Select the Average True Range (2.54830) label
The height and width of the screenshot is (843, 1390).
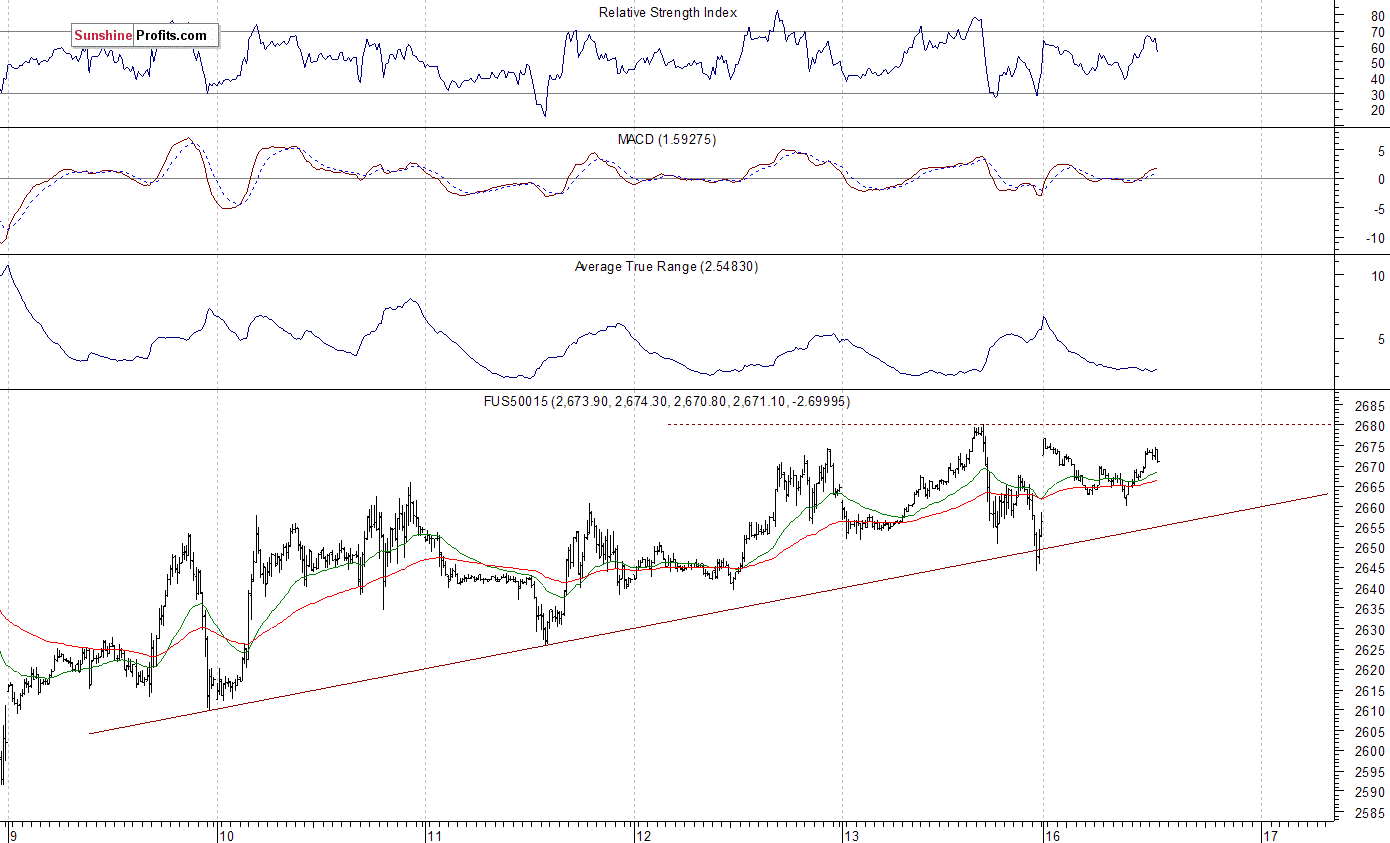point(667,267)
